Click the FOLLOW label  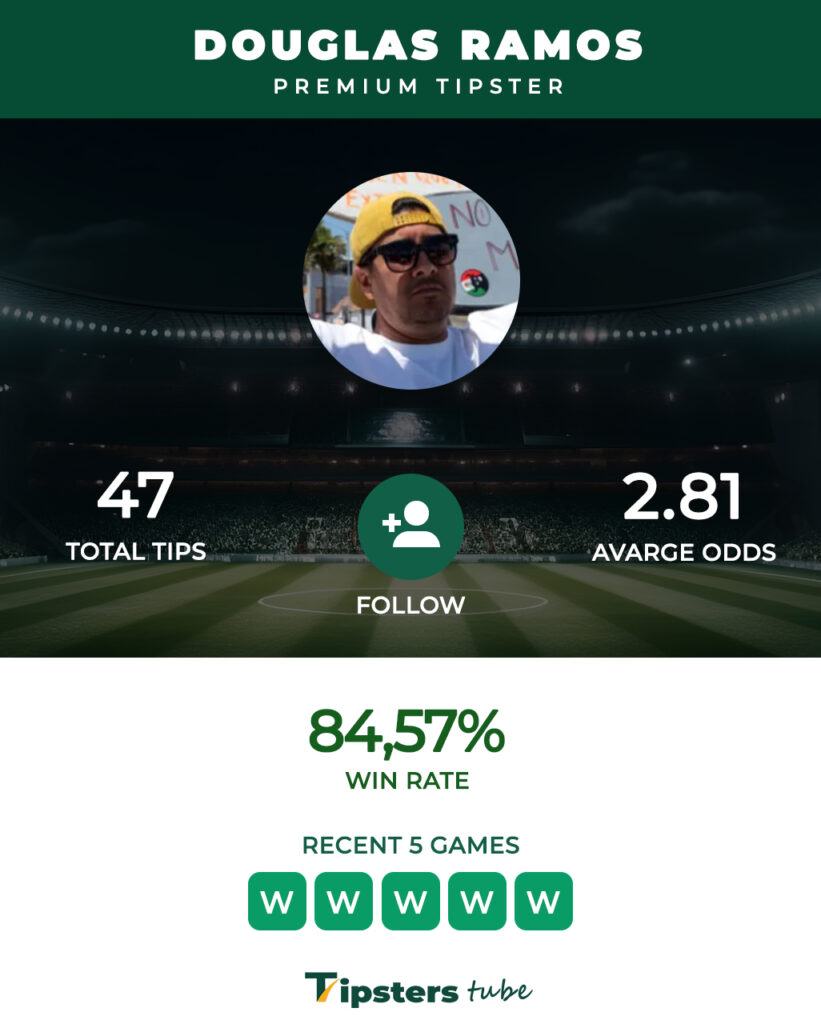[x=410, y=605]
